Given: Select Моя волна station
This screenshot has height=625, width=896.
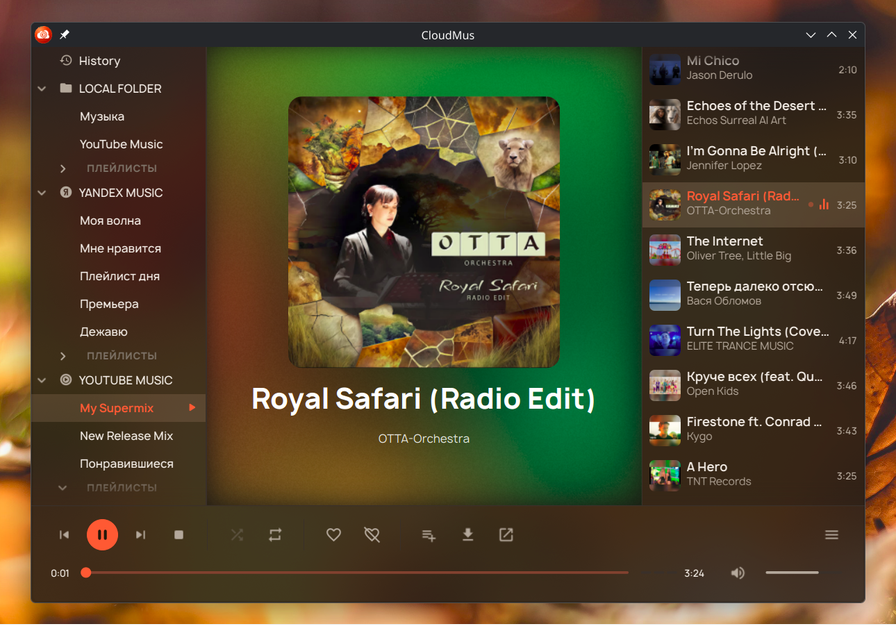Looking at the screenshot, I should click(110, 221).
